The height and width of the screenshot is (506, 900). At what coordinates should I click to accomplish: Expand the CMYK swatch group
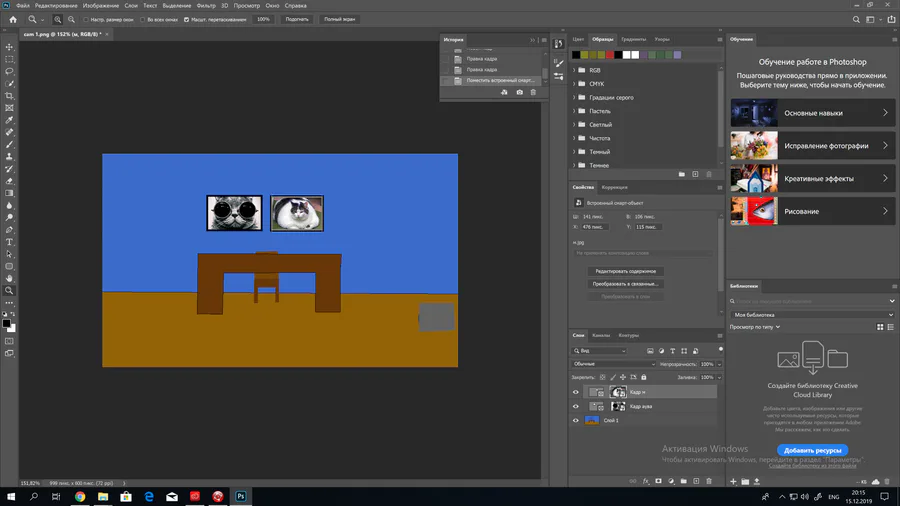coord(574,84)
